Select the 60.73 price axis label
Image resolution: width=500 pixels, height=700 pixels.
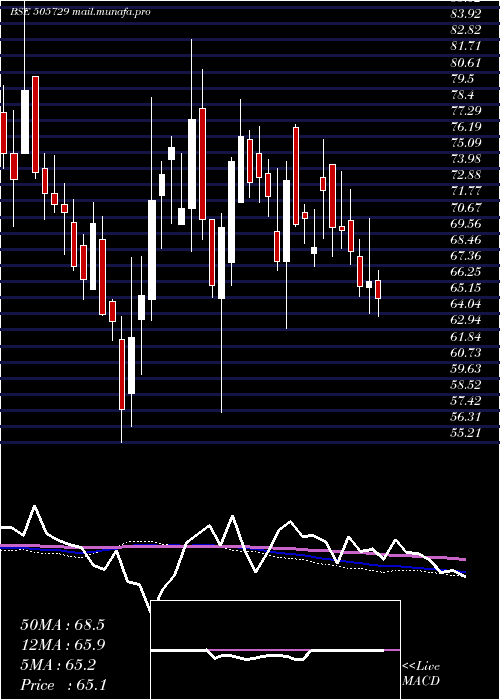pos(466,353)
